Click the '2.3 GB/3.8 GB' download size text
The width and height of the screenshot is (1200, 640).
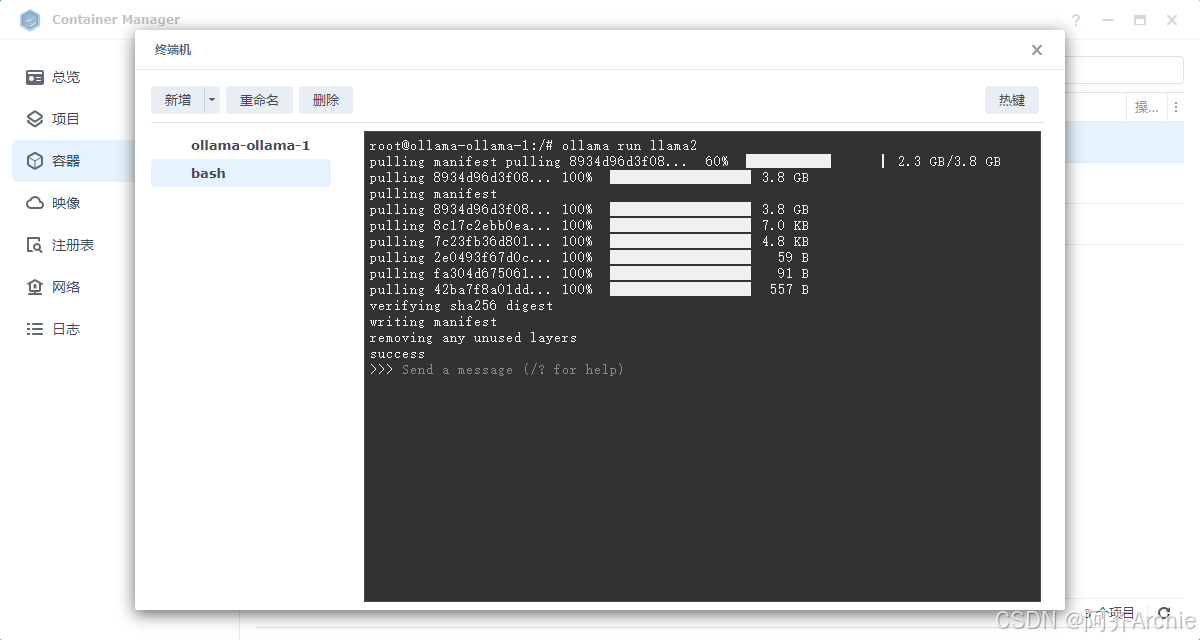(949, 162)
